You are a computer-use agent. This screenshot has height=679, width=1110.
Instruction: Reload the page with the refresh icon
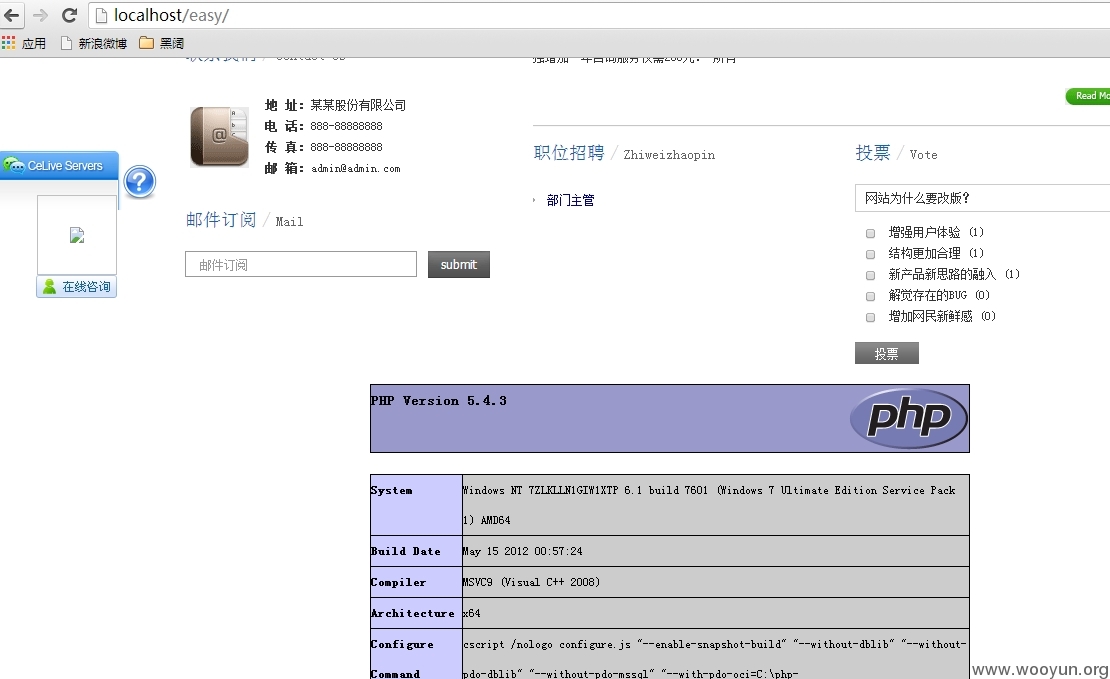(69, 15)
